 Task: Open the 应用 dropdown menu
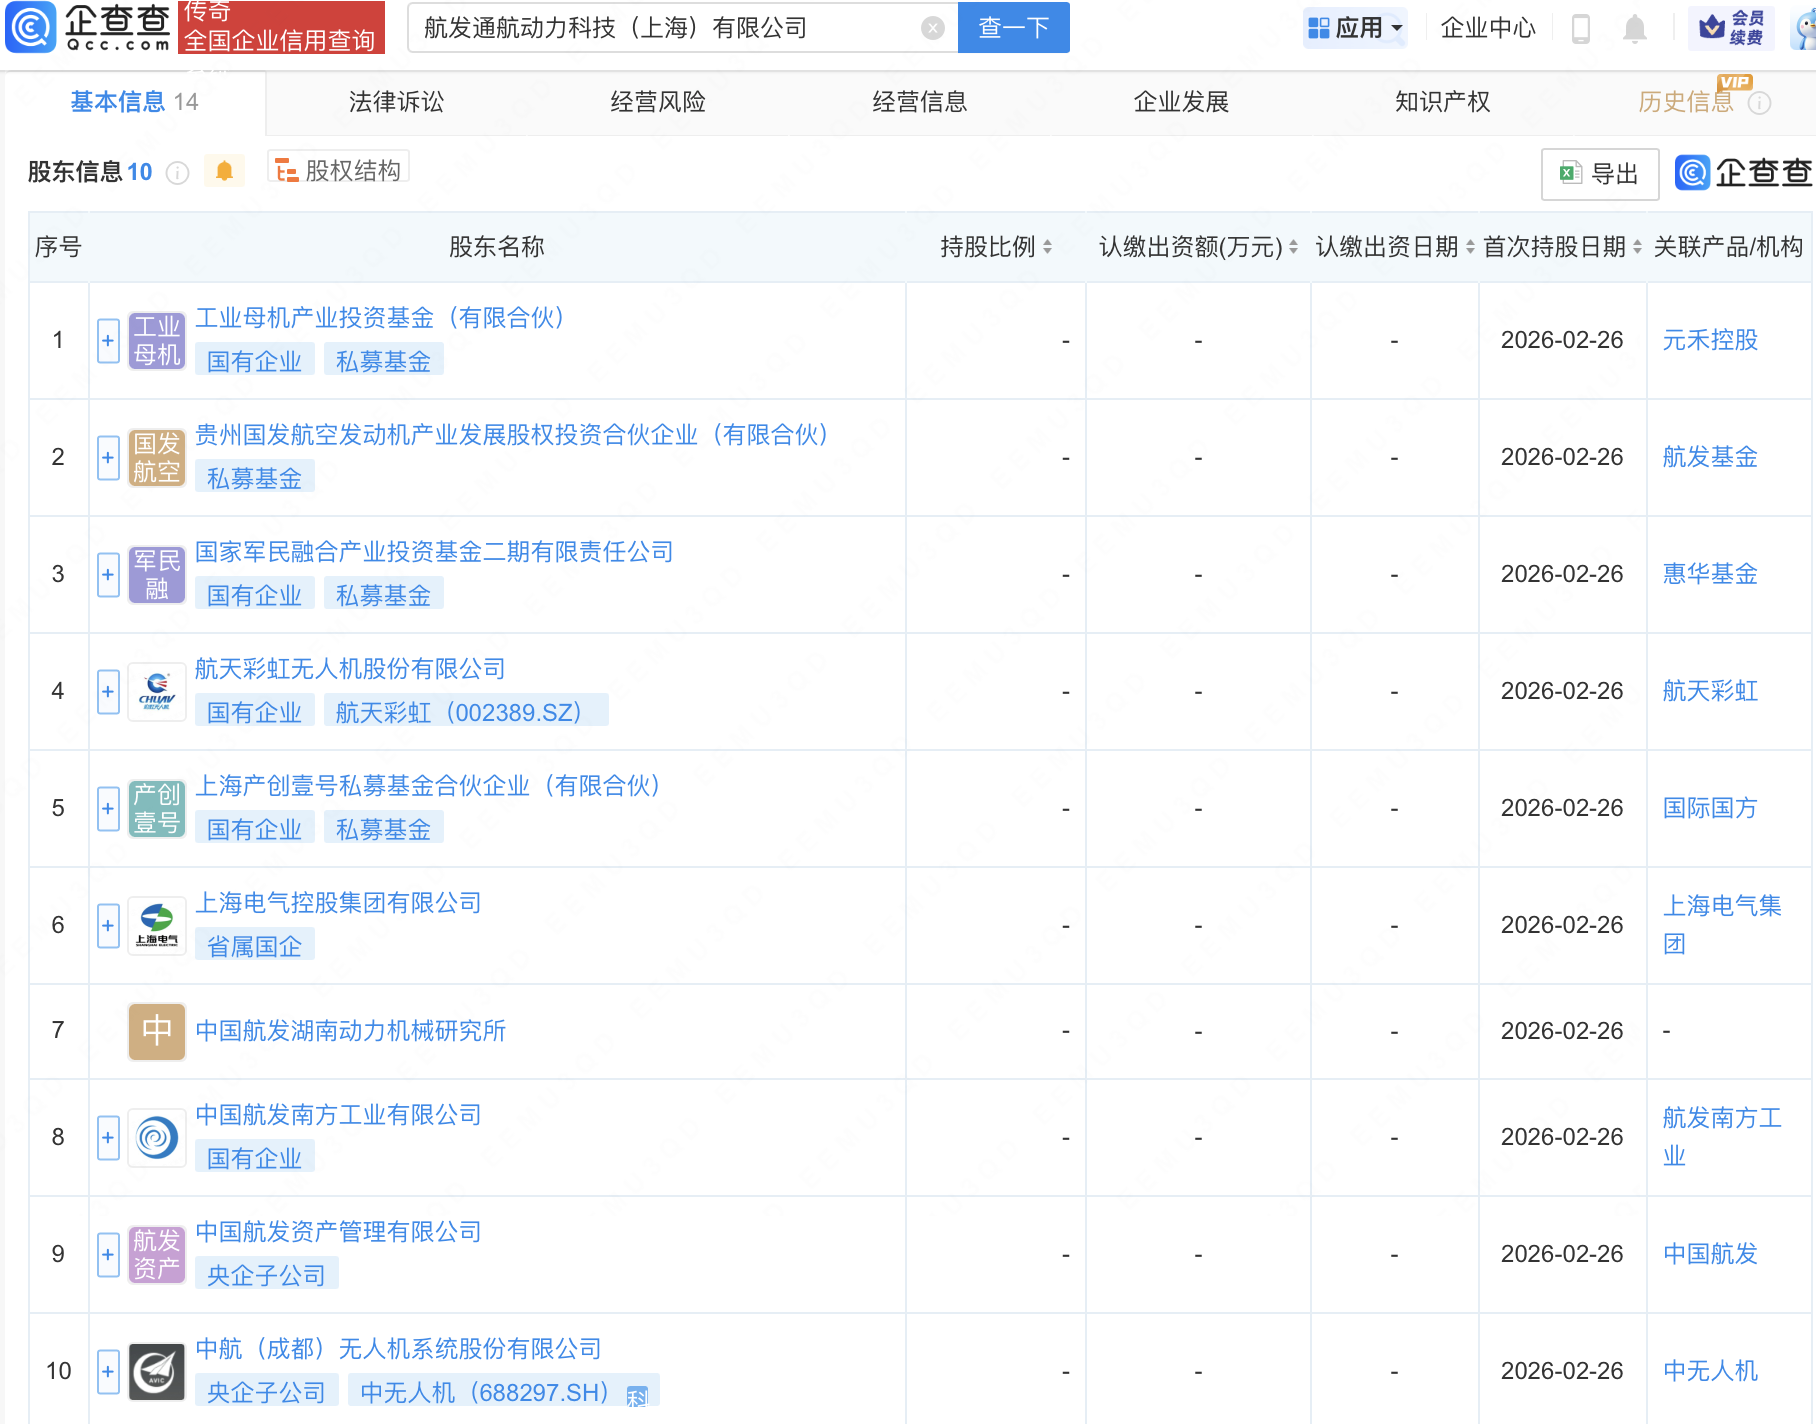coord(1355,28)
